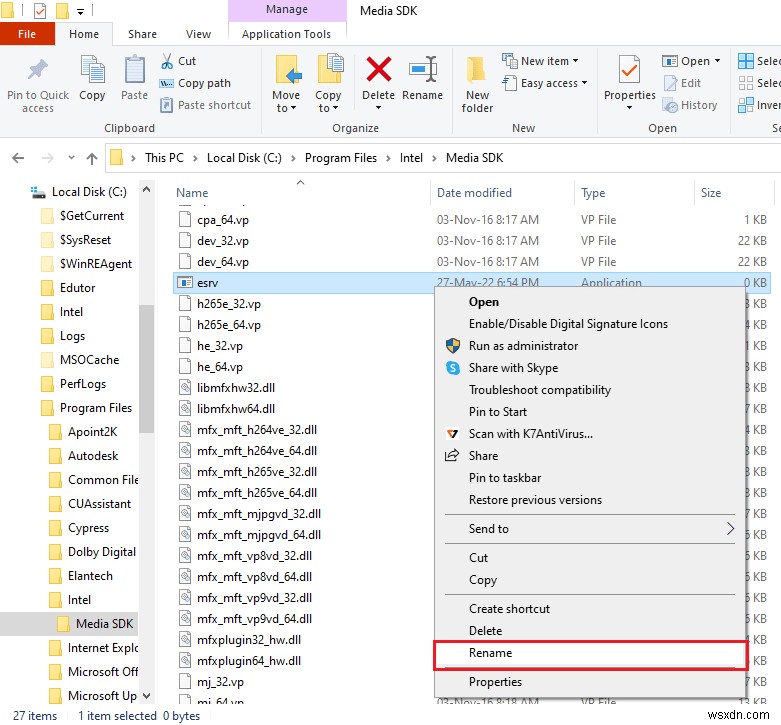
Task: Click the Paste clipboard icon
Action: [134, 70]
